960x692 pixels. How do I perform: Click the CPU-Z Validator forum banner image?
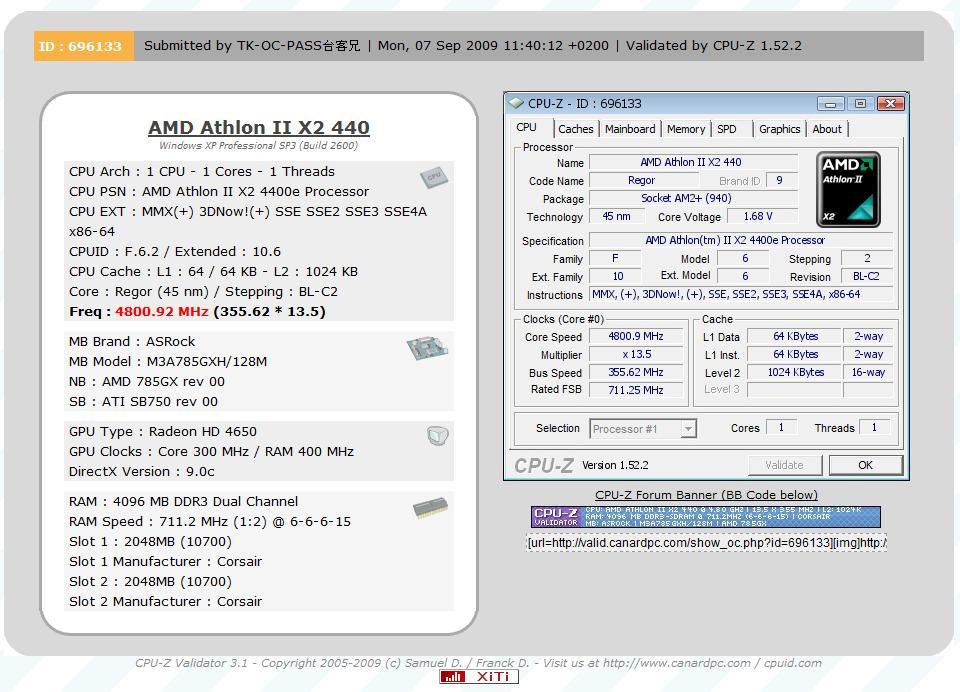[x=705, y=516]
